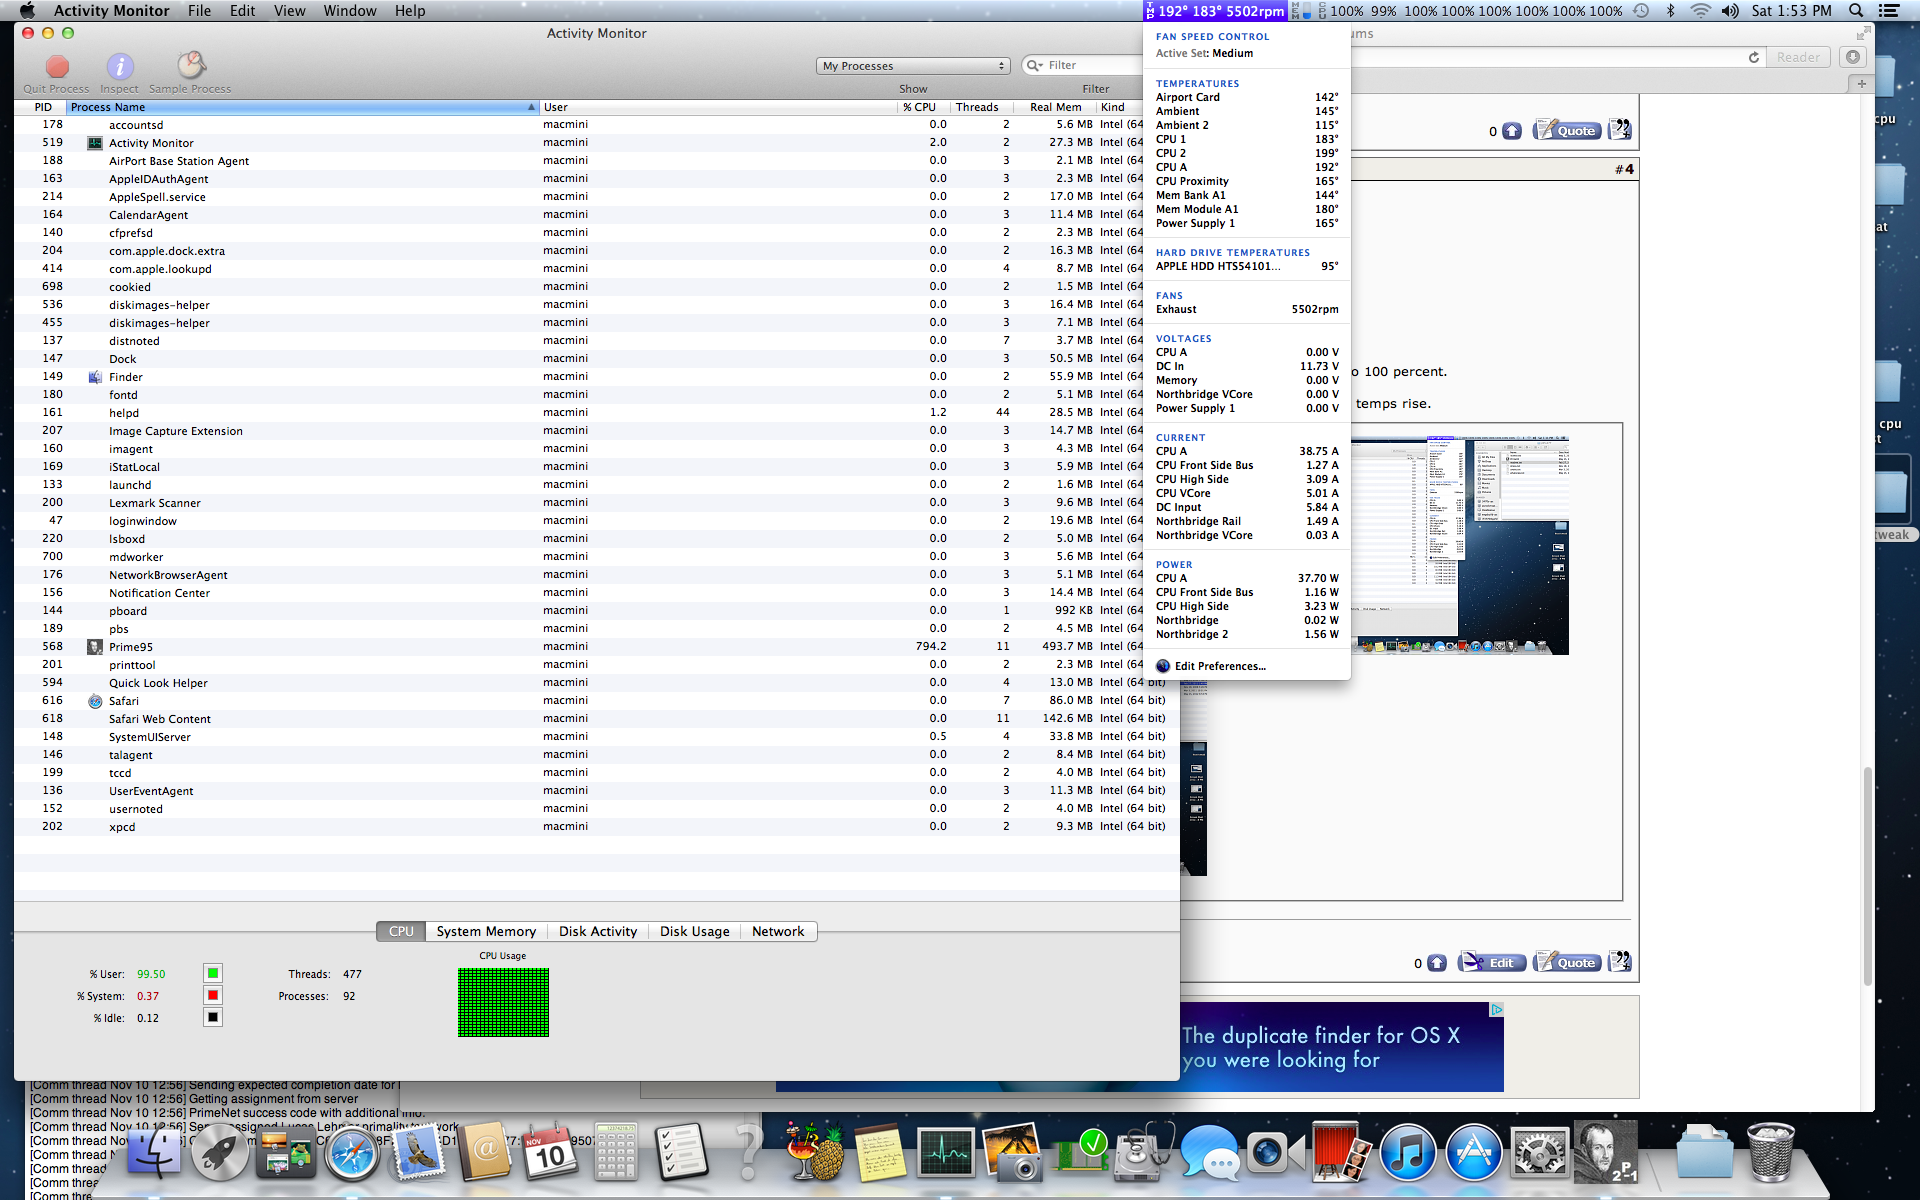Switch to the Network tab
The height and width of the screenshot is (1200, 1920).
click(x=778, y=931)
